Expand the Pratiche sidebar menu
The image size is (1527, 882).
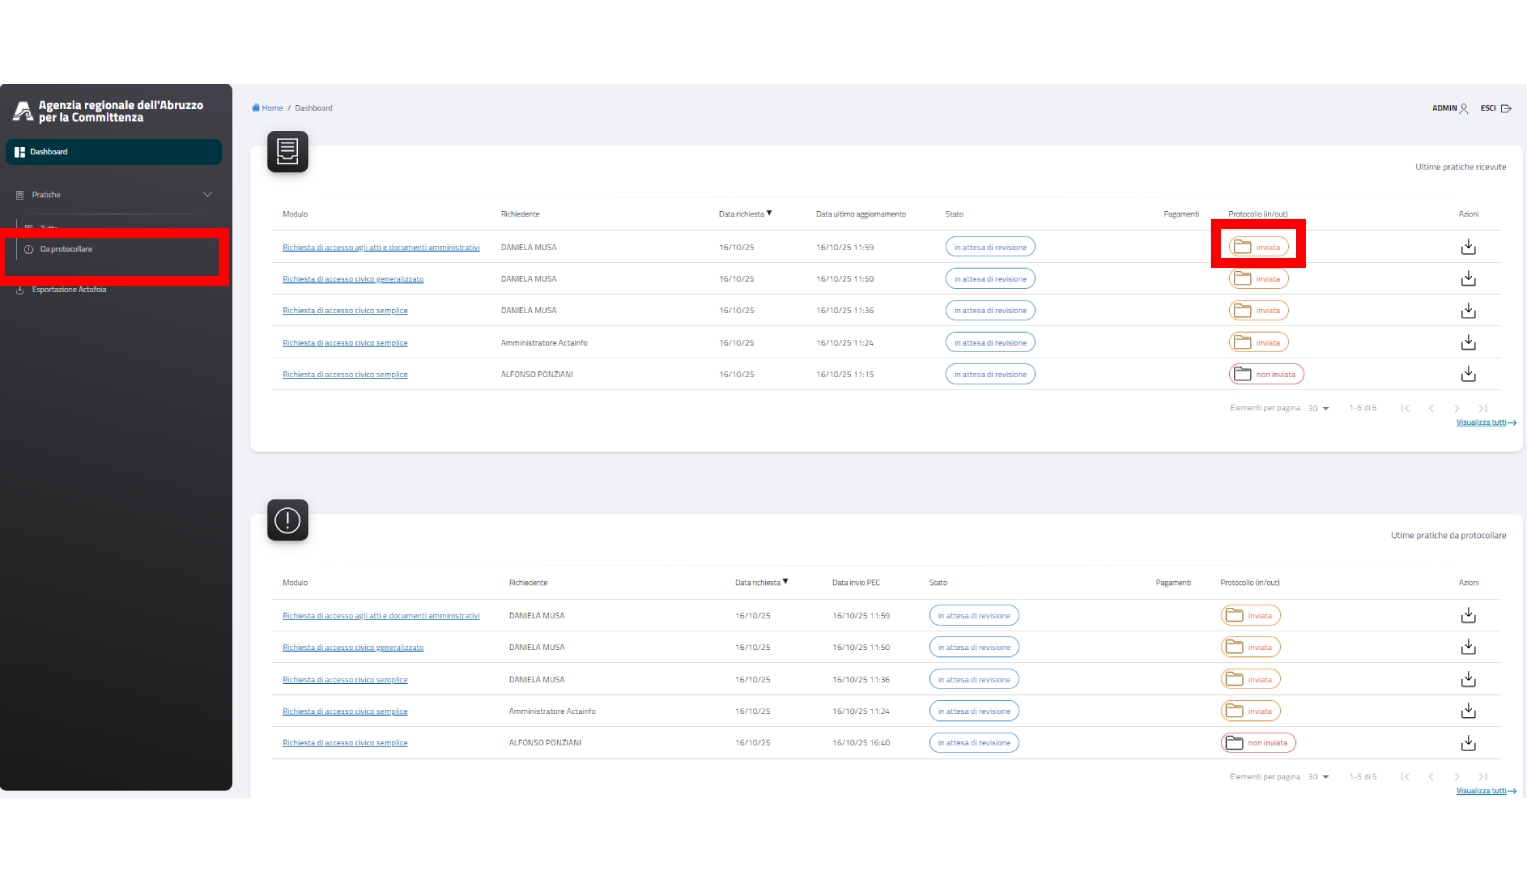point(207,195)
